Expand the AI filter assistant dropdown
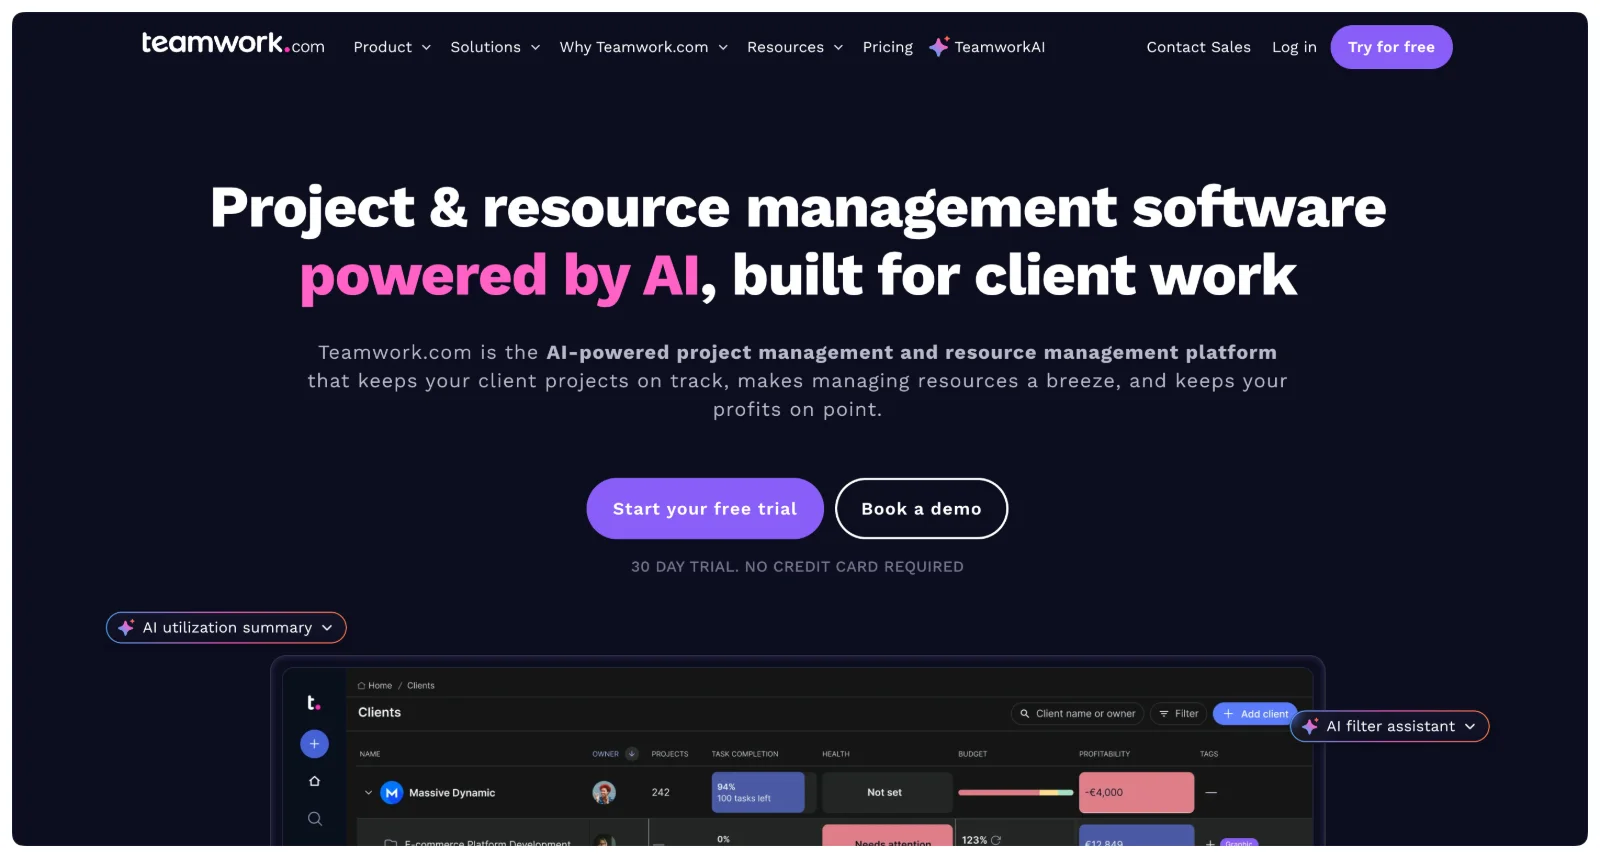This screenshot has height=858, width=1600. coord(1390,727)
